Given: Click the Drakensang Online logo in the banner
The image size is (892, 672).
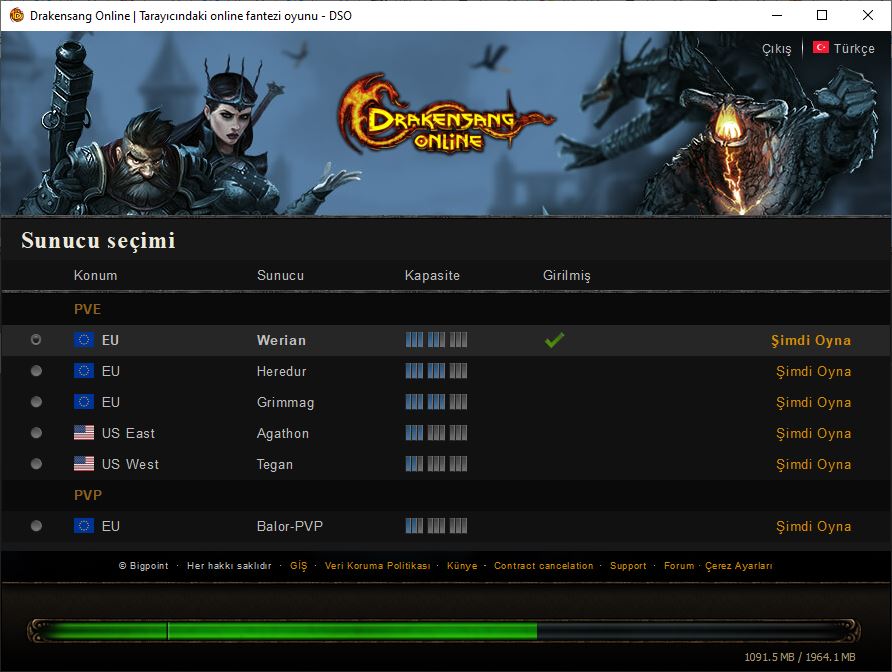Looking at the screenshot, I should (446, 116).
